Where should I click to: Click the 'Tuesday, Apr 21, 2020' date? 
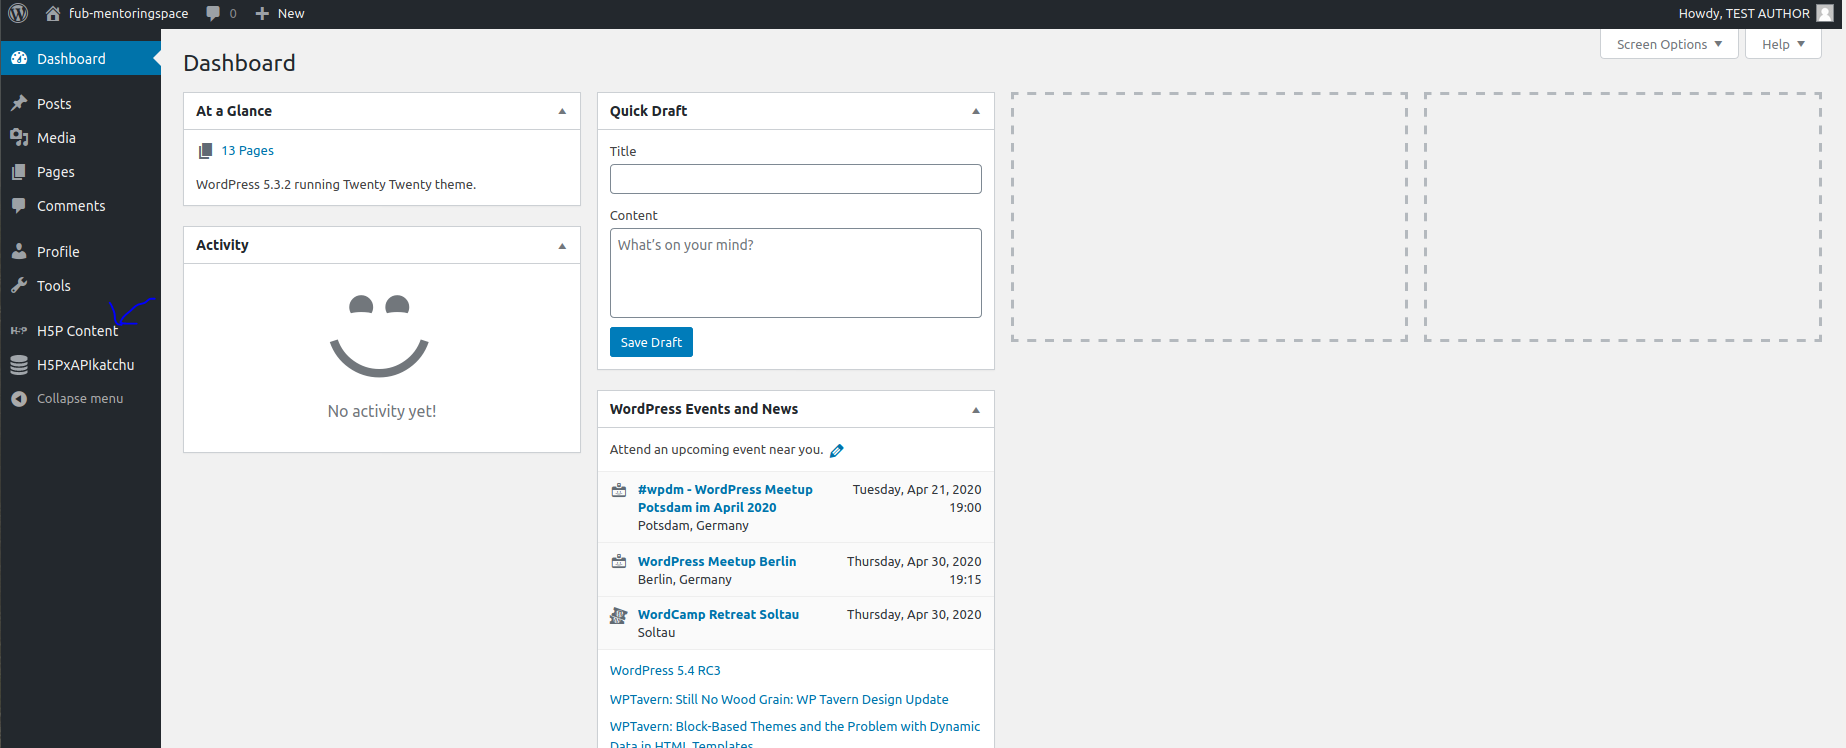917,489
